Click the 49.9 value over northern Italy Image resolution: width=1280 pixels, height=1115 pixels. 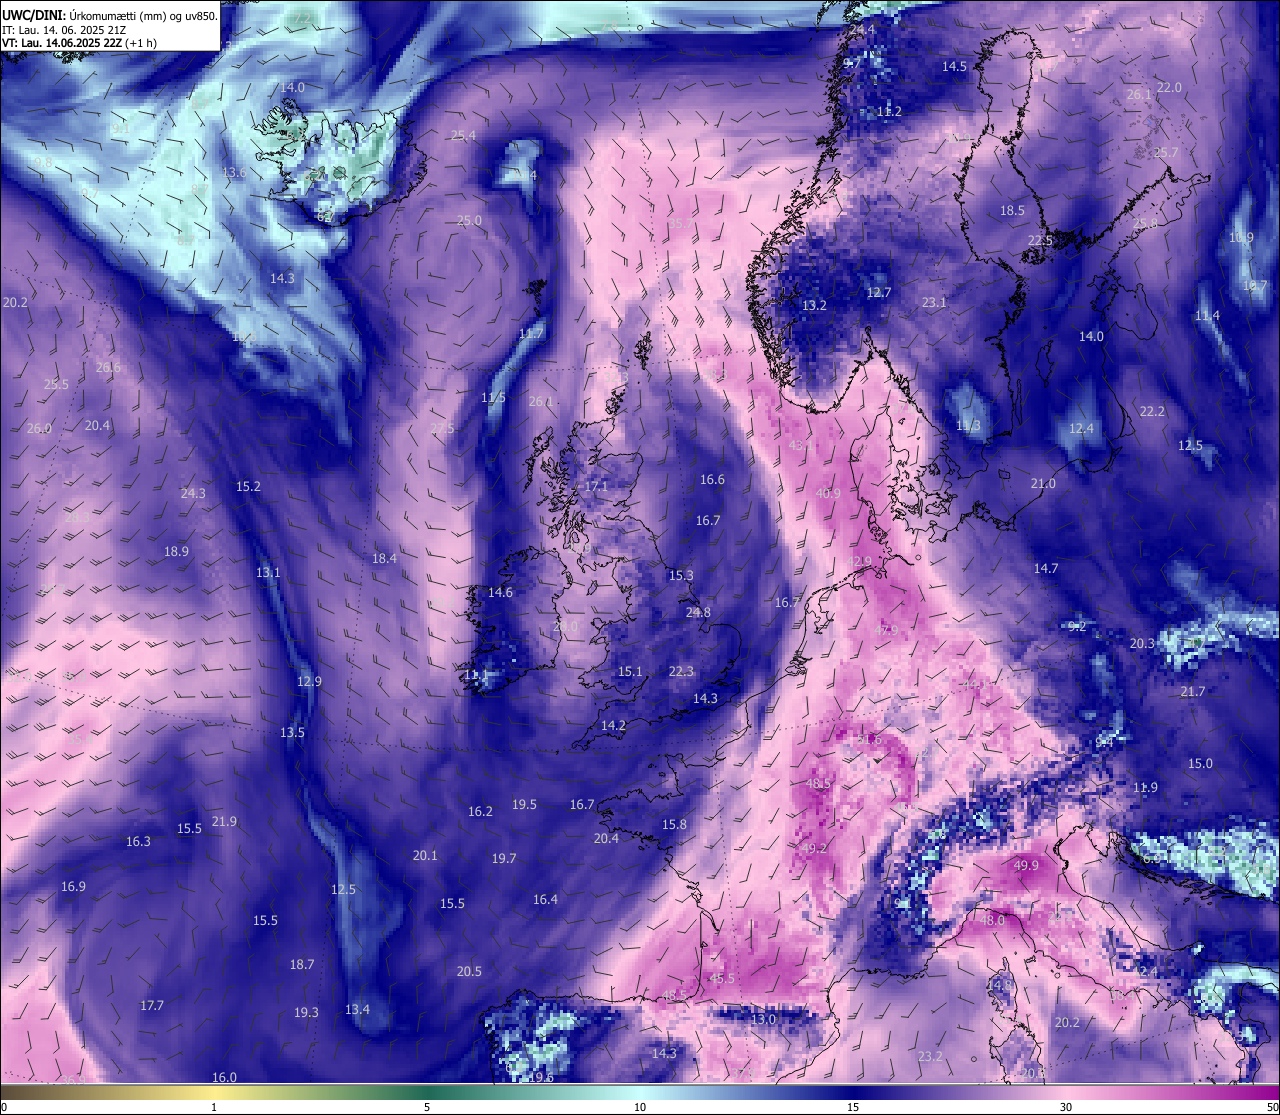pyautogui.click(x=1026, y=866)
